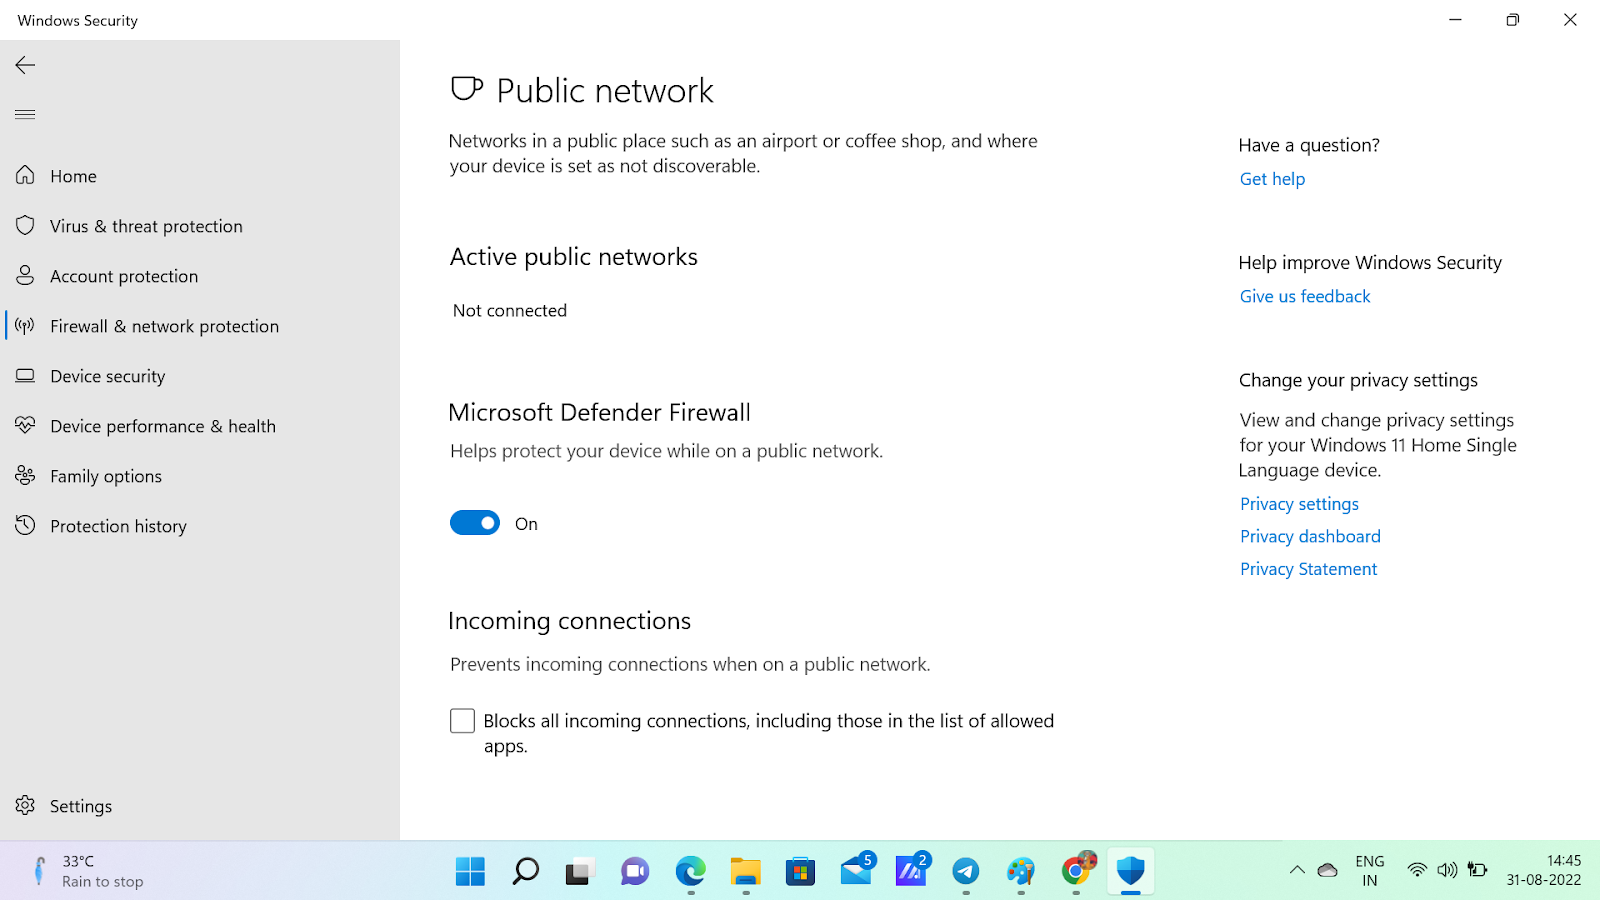Click the Windows Security shield taskbar icon

coord(1131,872)
